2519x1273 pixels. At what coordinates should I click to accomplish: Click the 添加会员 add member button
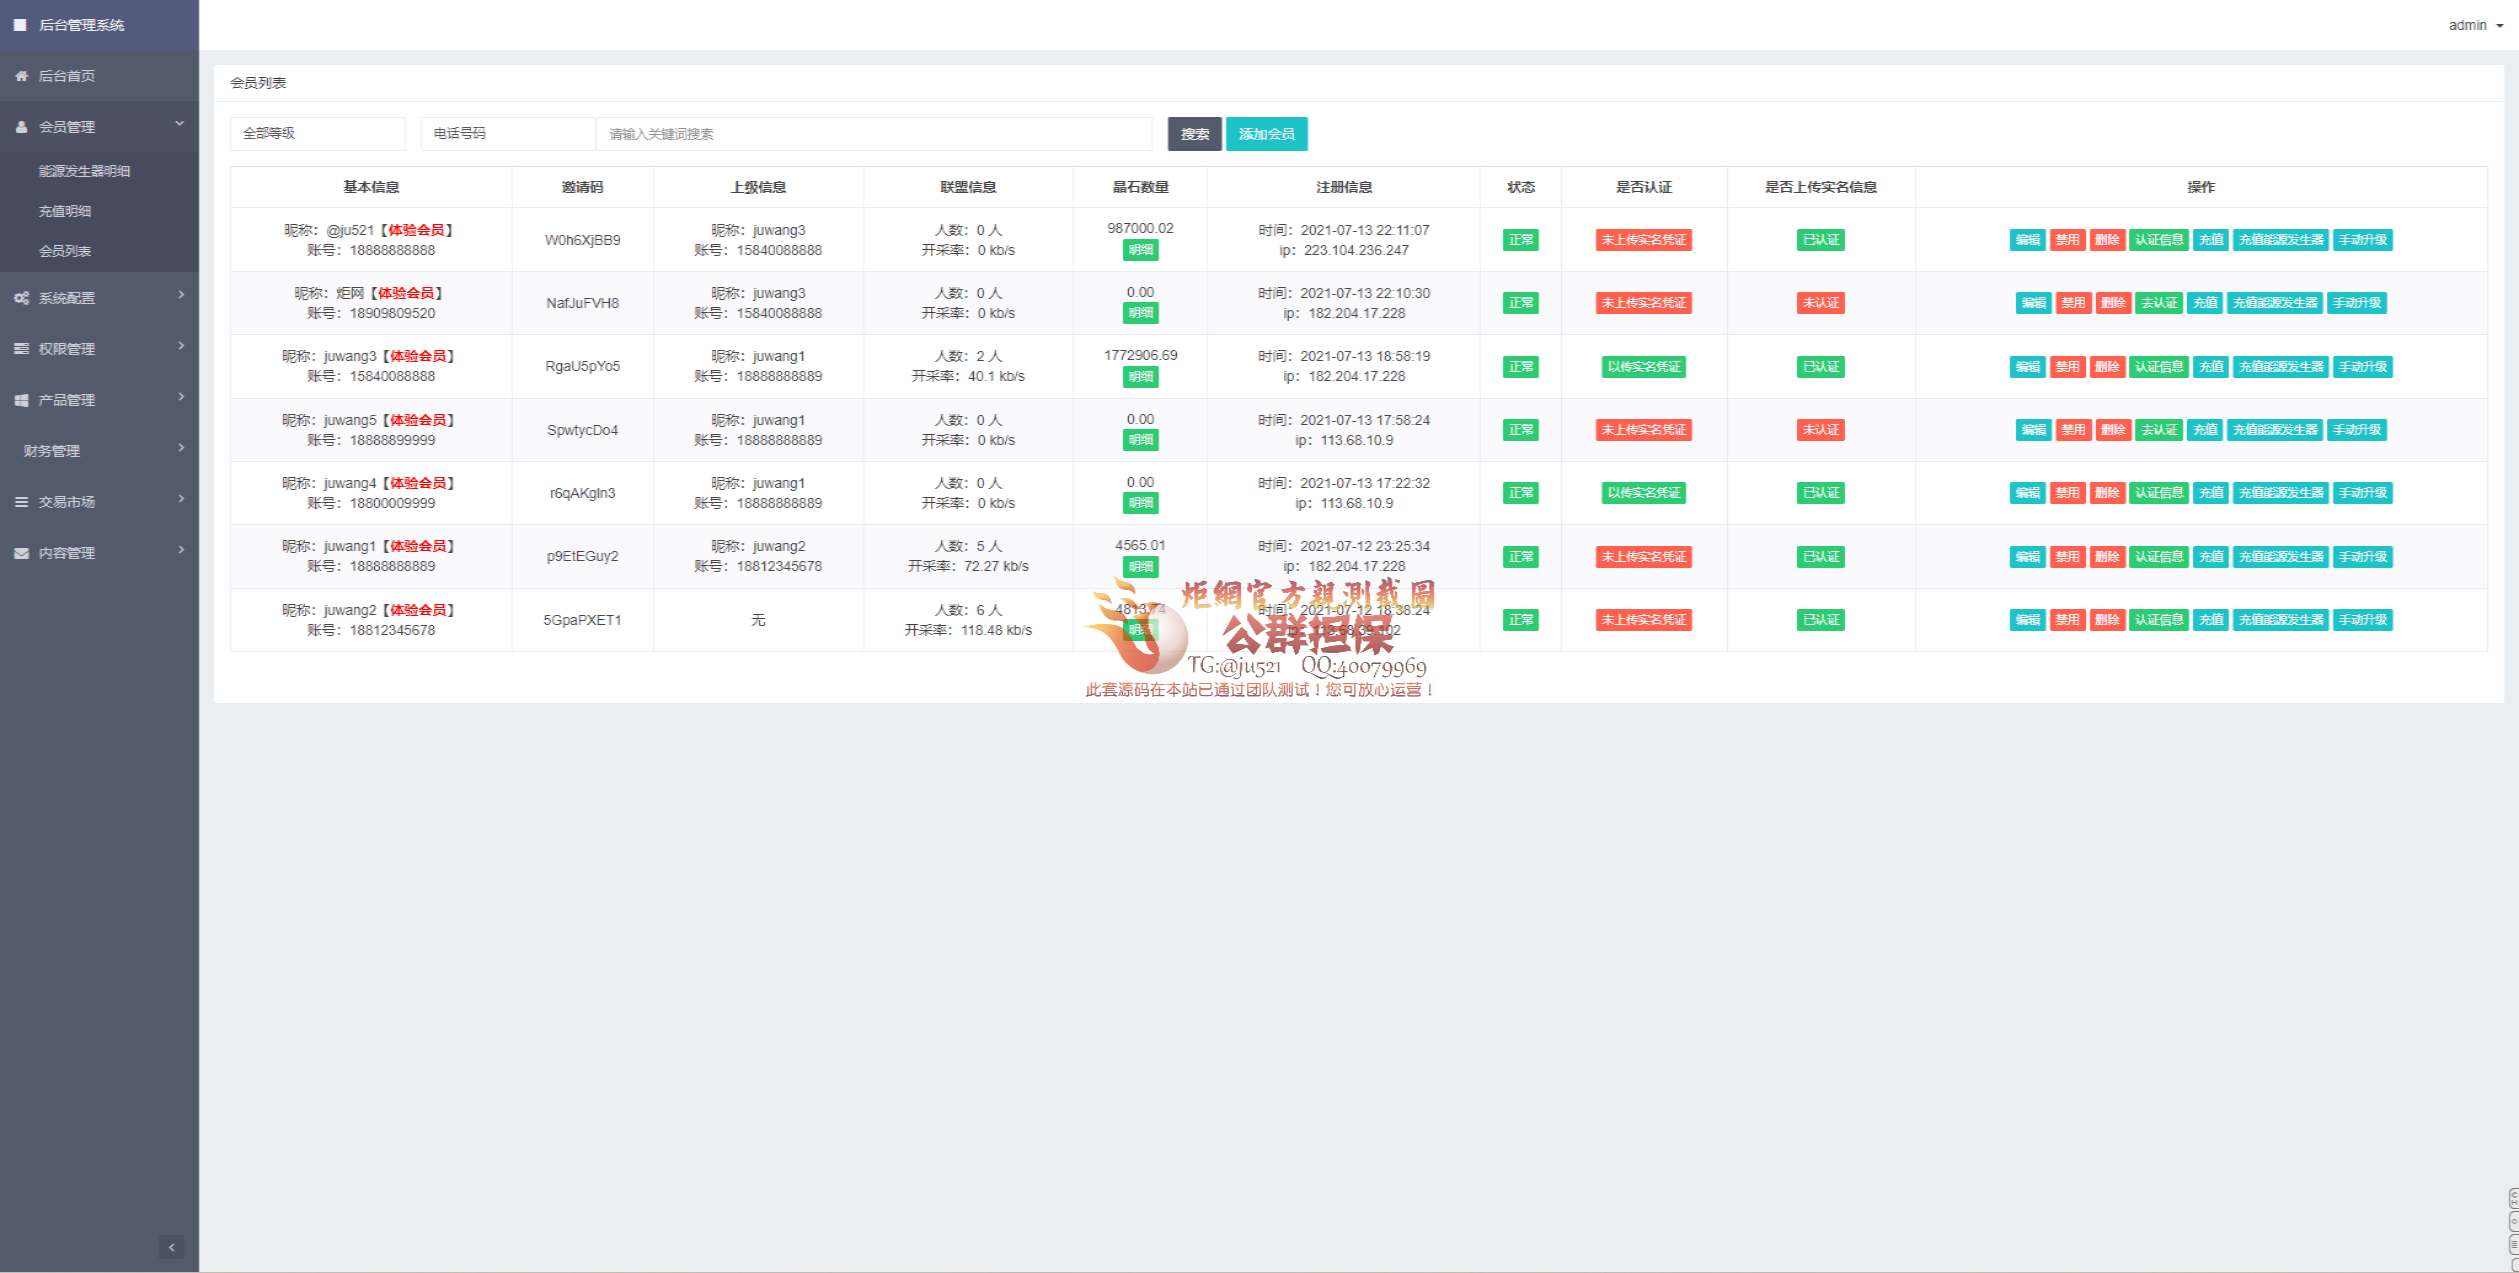tap(1266, 134)
